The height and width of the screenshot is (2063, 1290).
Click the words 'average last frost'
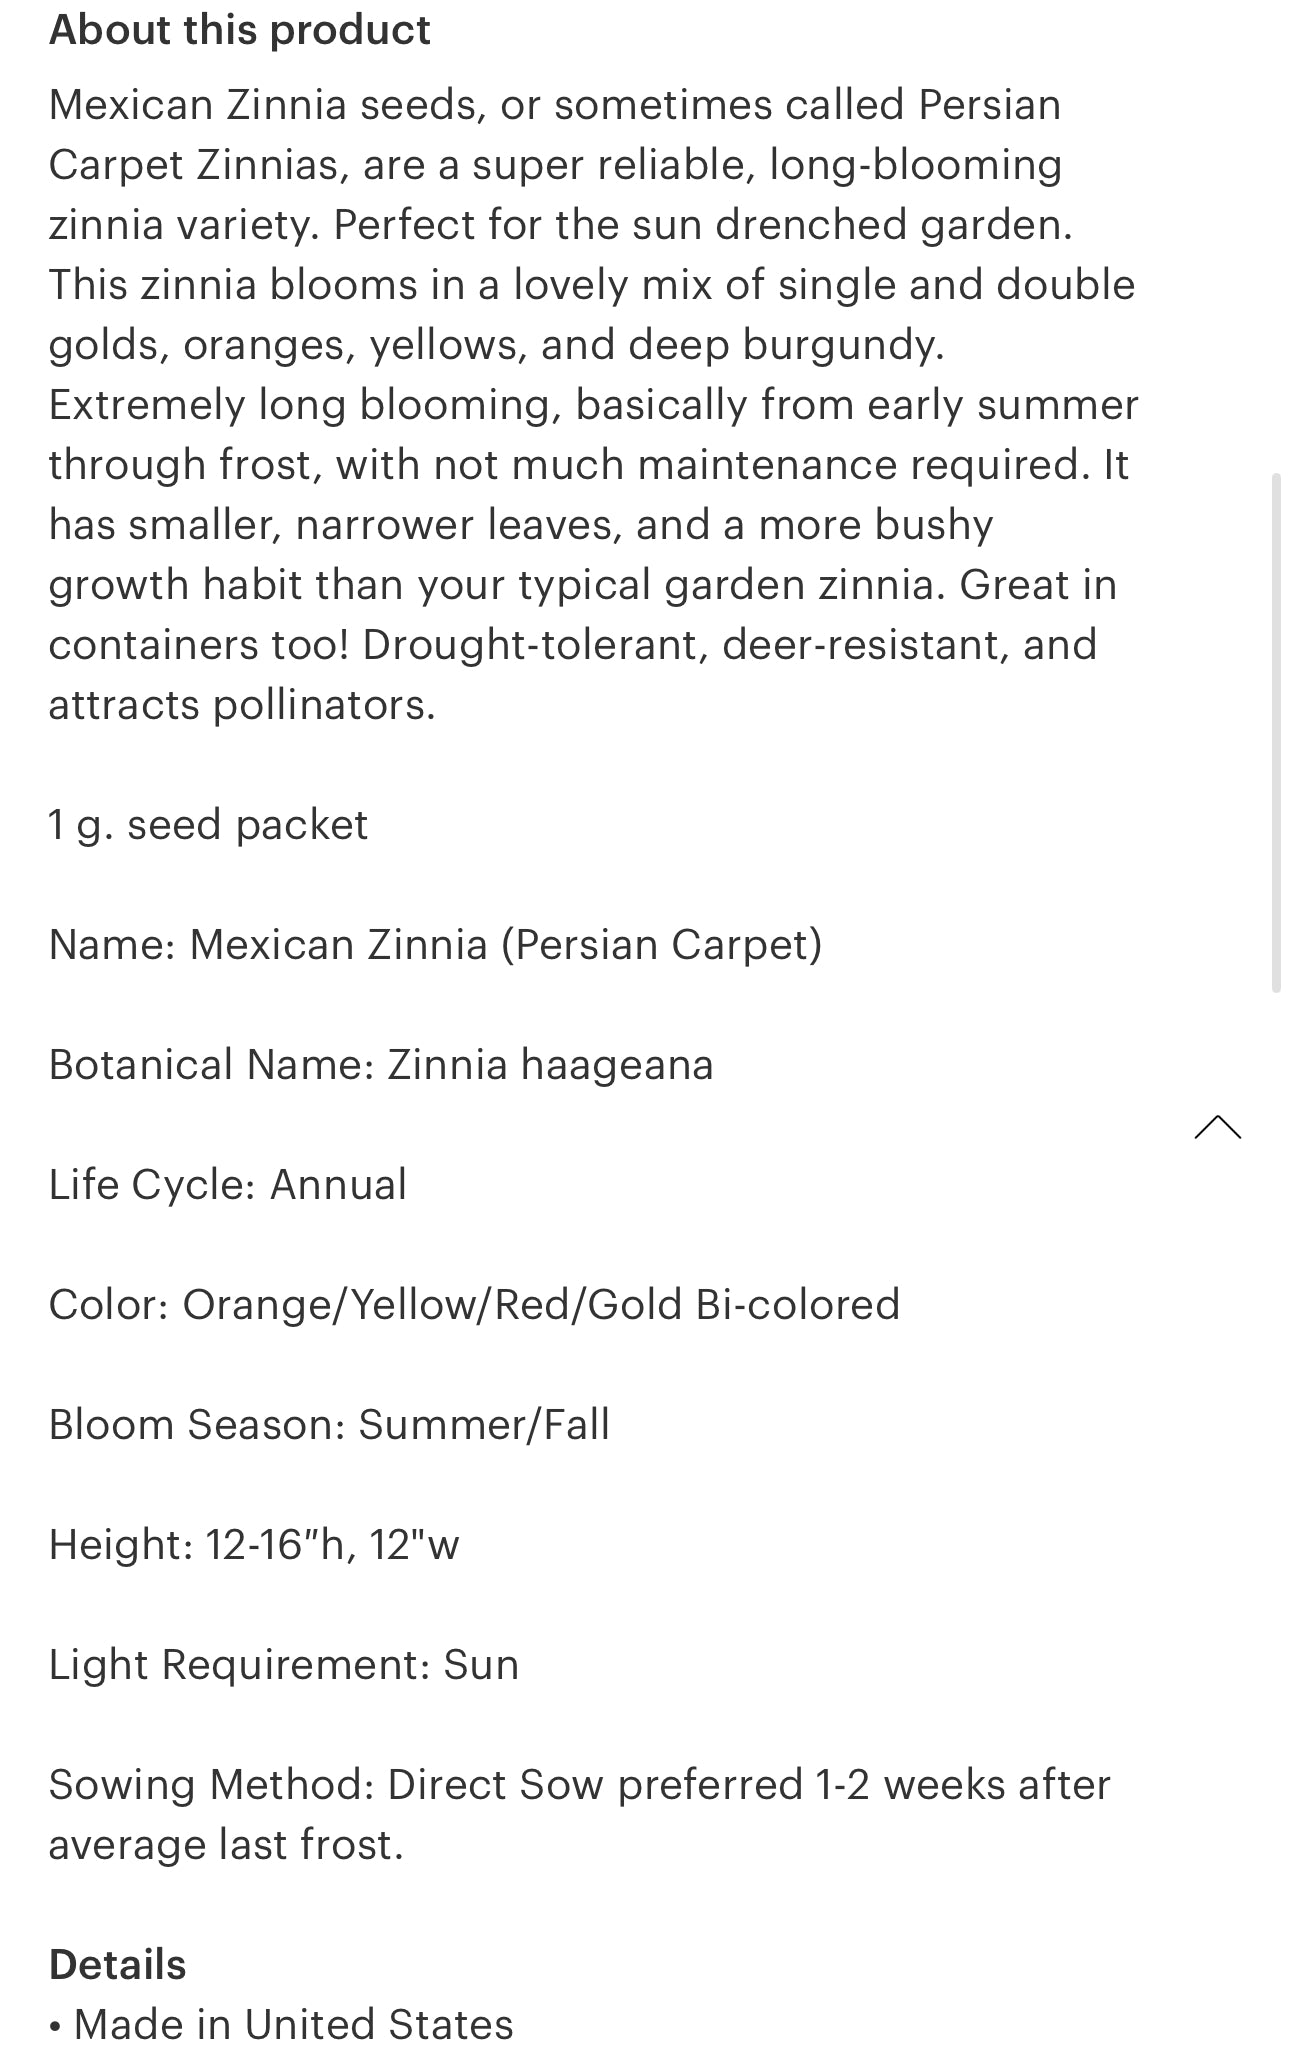(x=225, y=1845)
